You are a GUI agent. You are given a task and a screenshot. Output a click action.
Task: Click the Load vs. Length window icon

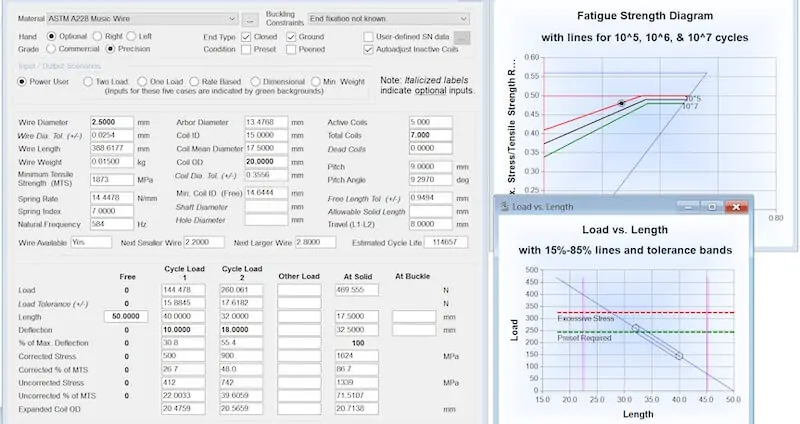click(x=503, y=207)
